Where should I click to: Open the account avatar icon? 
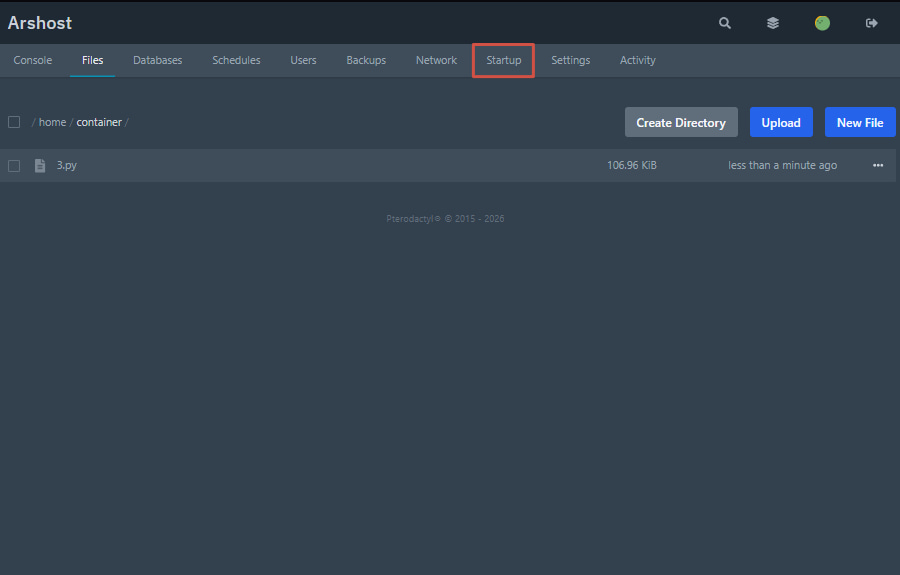(822, 23)
